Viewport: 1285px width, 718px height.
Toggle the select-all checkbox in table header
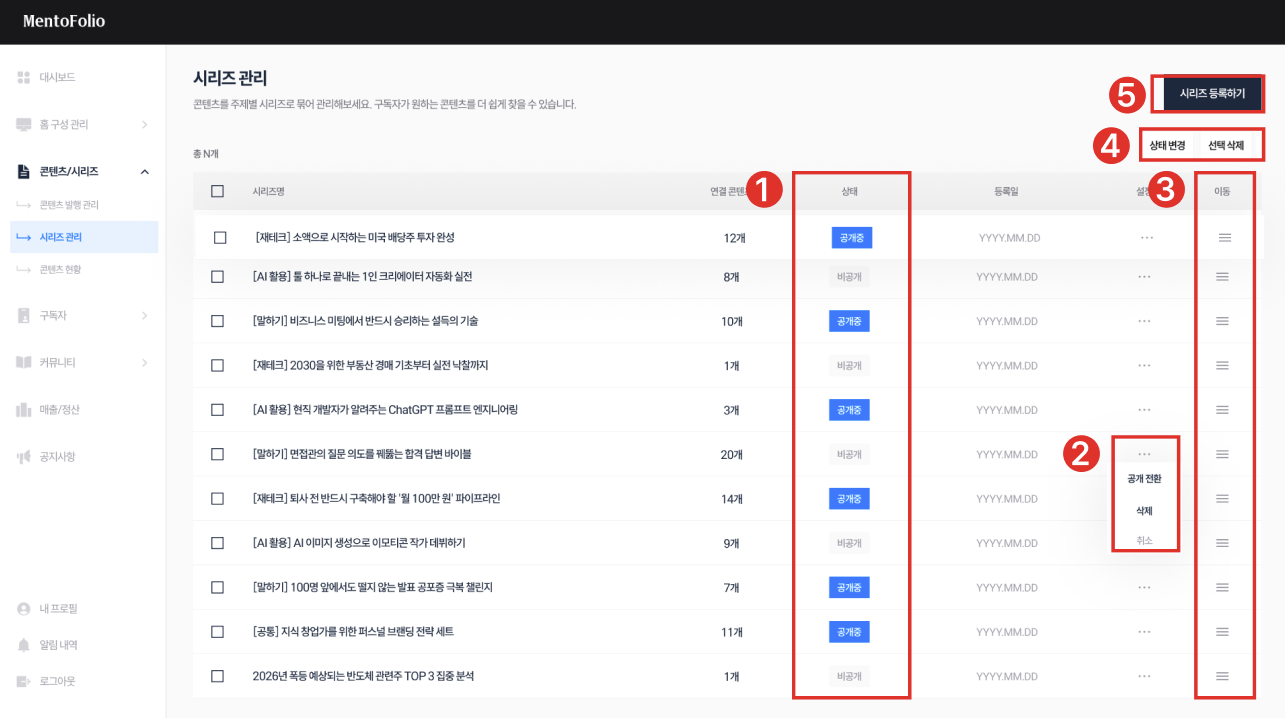tap(218, 191)
